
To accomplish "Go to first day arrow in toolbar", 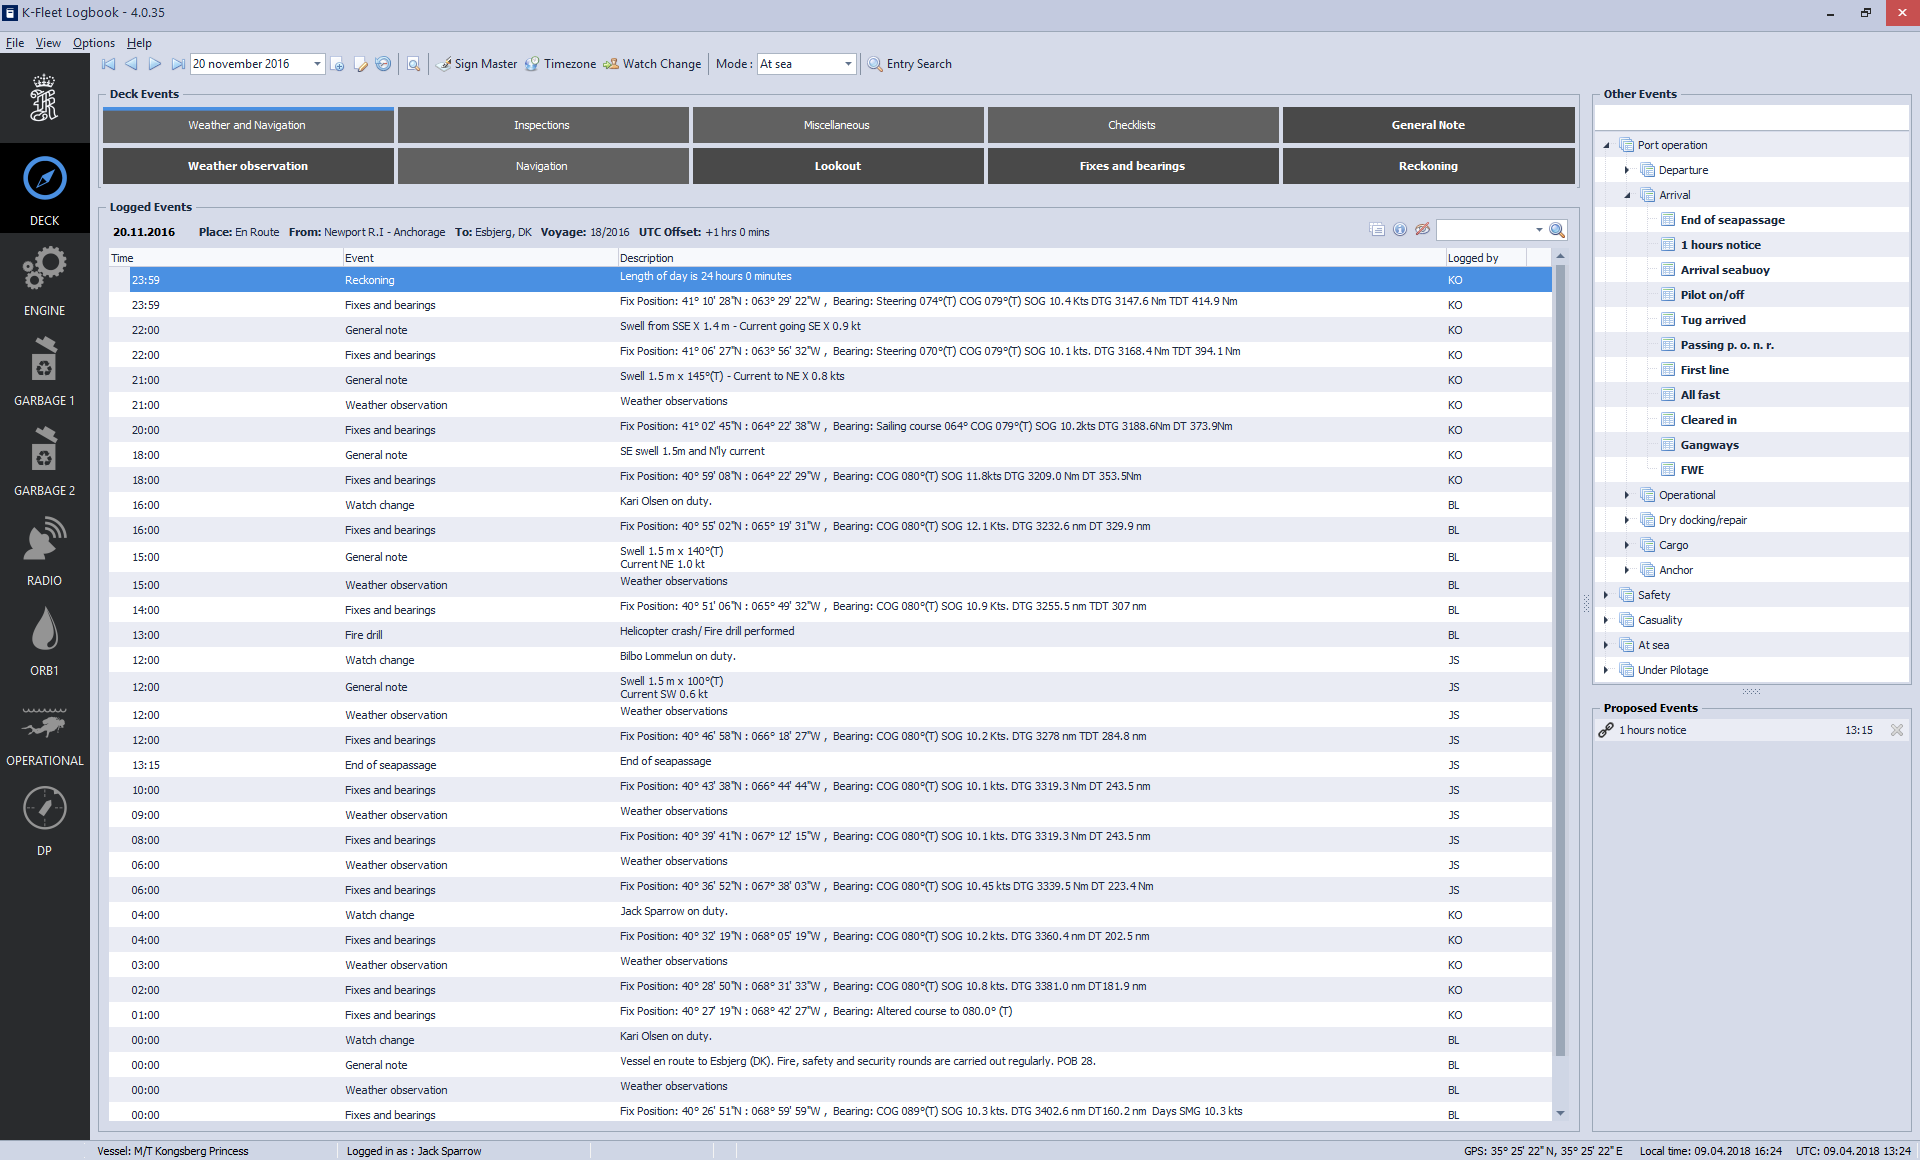I will [108, 64].
